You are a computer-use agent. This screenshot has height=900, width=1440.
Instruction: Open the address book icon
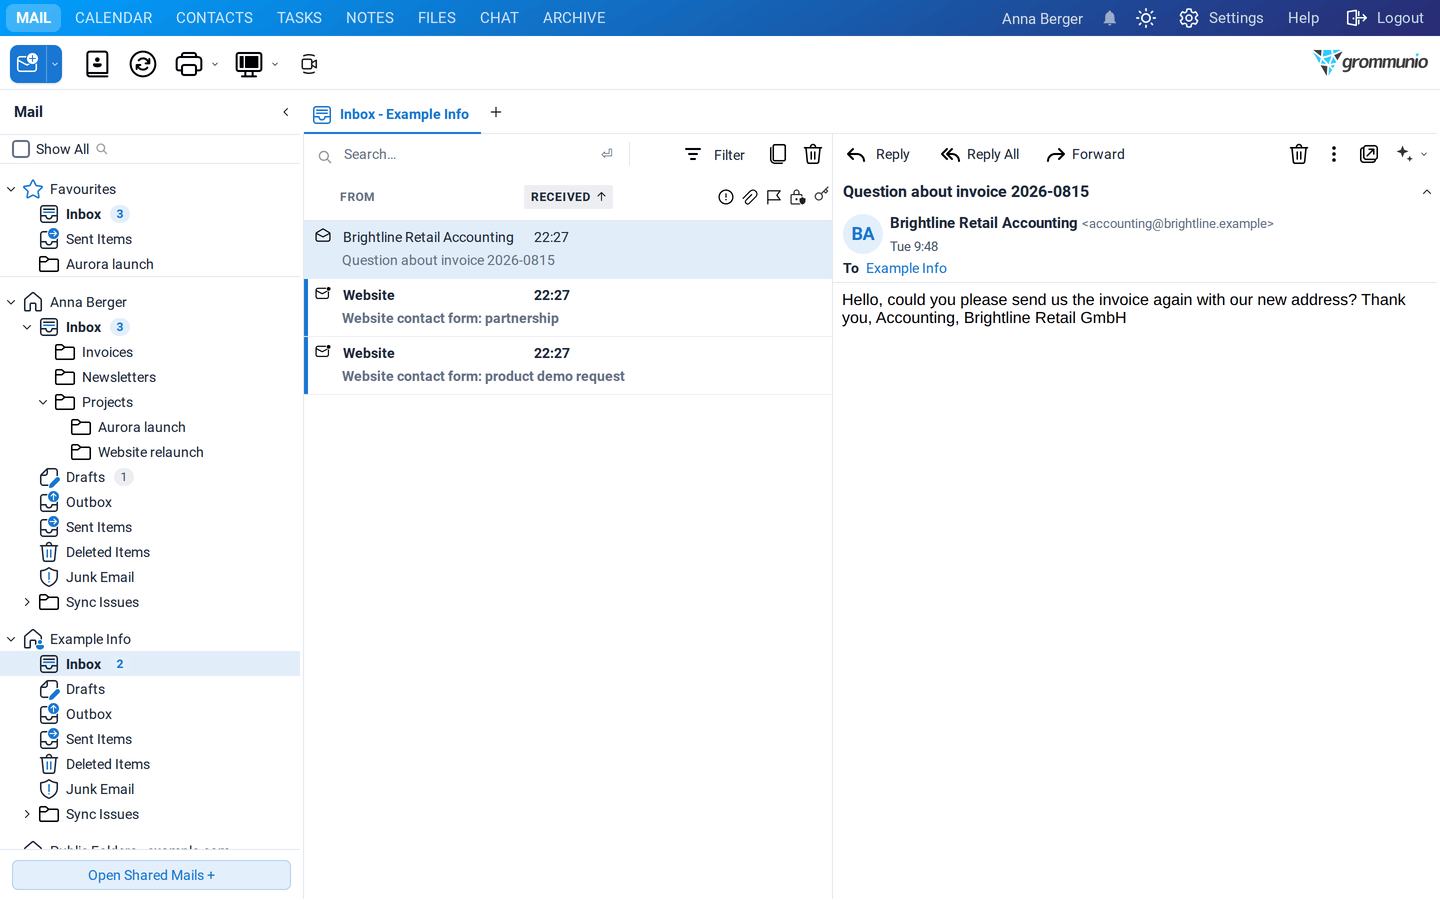(x=97, y=64)
